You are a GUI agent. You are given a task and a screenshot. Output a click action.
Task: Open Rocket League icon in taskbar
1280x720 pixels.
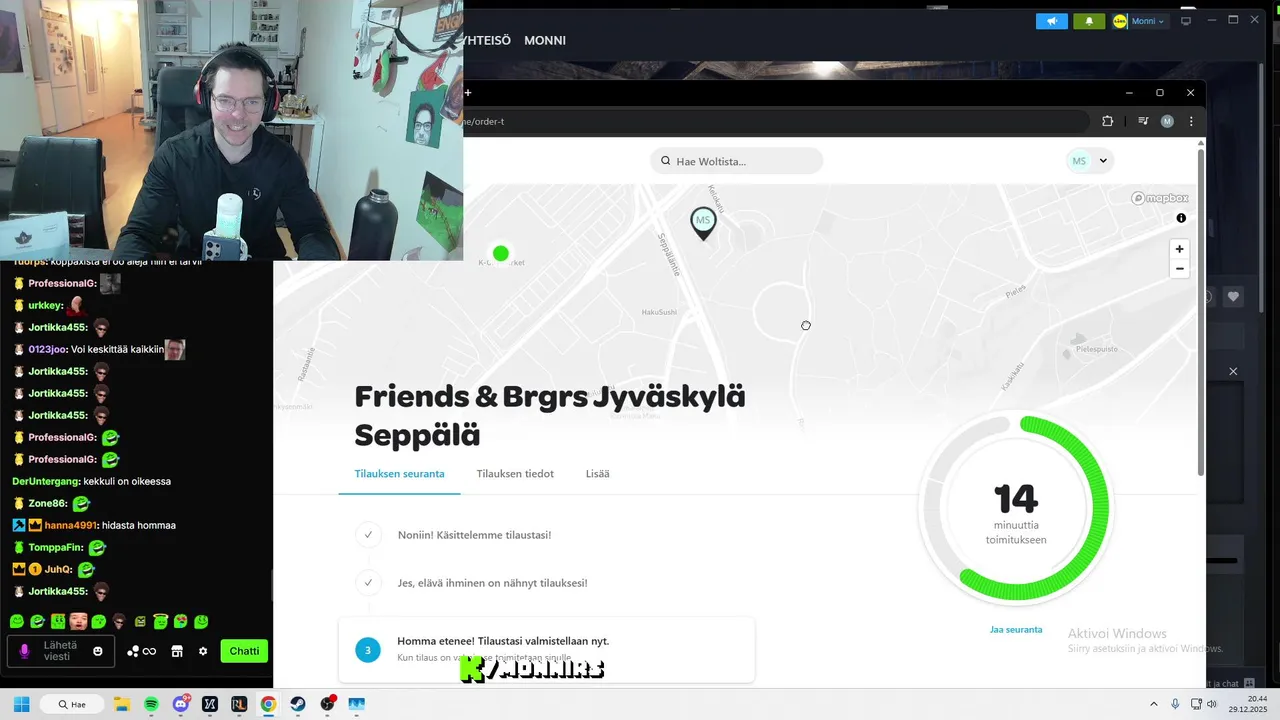[x=239, y=704]
